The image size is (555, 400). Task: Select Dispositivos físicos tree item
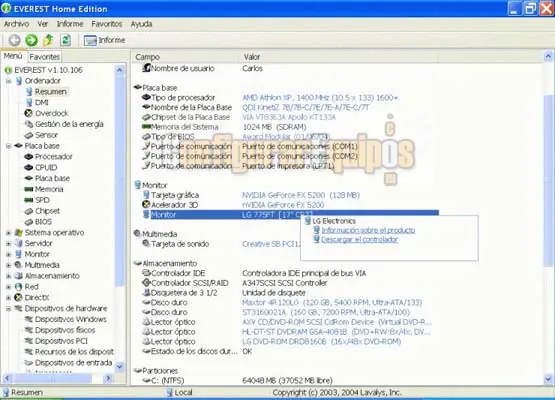coord(65,330)
